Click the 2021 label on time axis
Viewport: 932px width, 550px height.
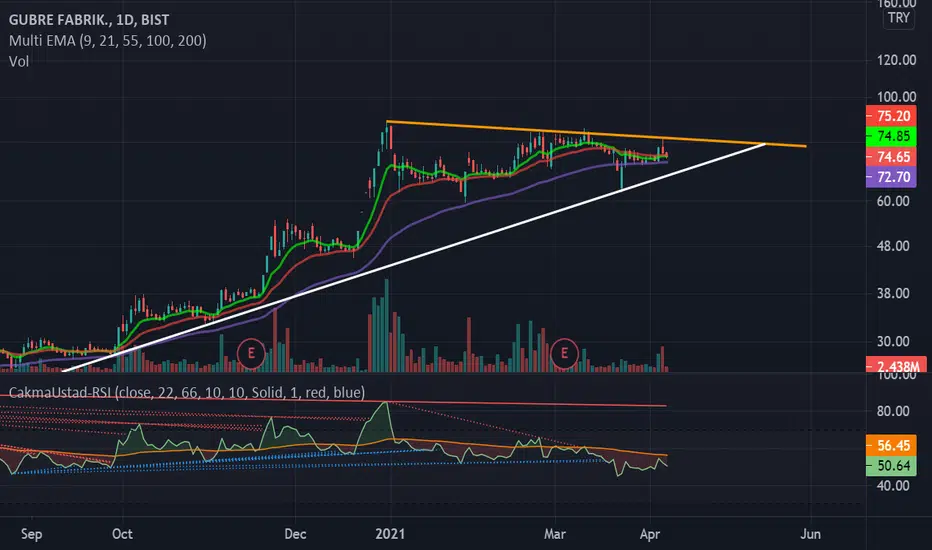pyautogui.click(x=390, y=534)
